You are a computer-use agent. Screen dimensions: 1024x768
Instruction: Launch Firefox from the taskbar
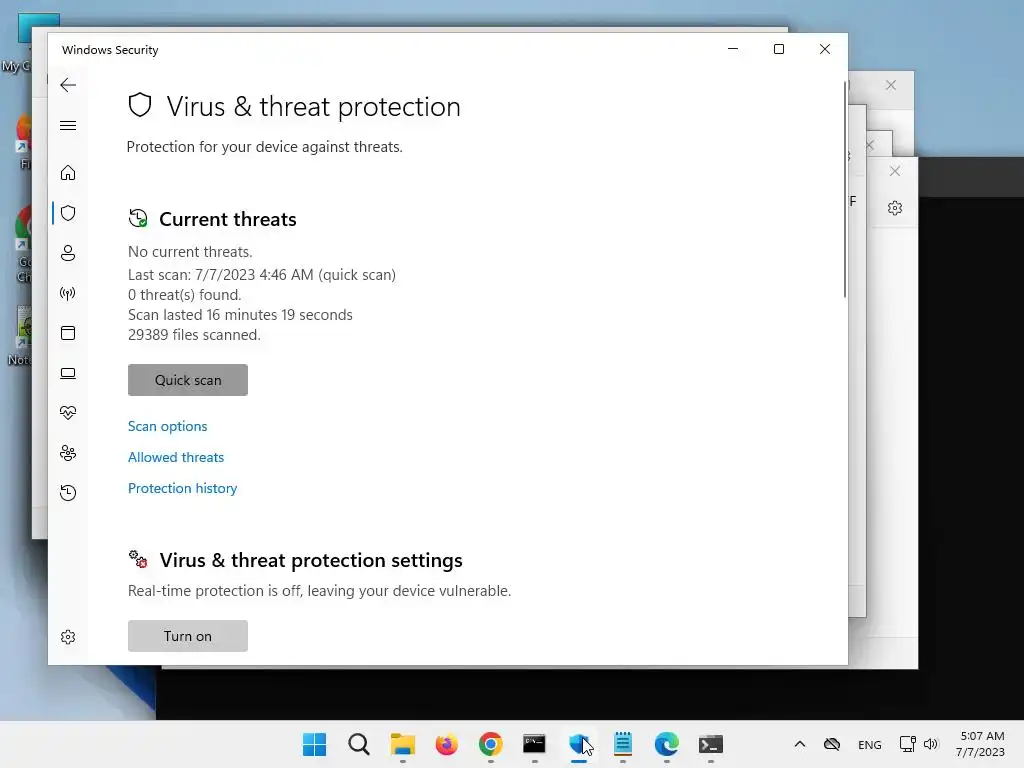tap(447, 744)
